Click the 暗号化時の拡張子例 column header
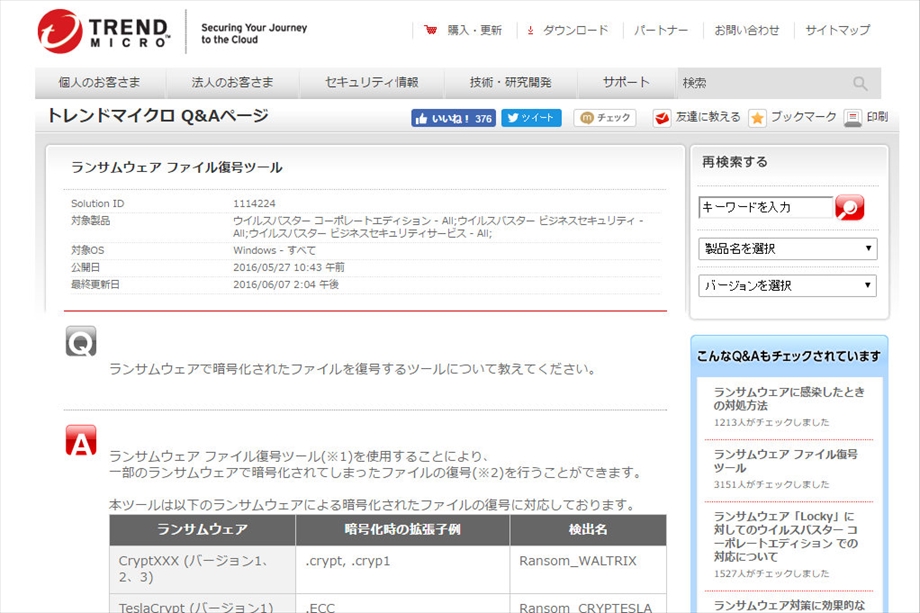 [402, 530]
